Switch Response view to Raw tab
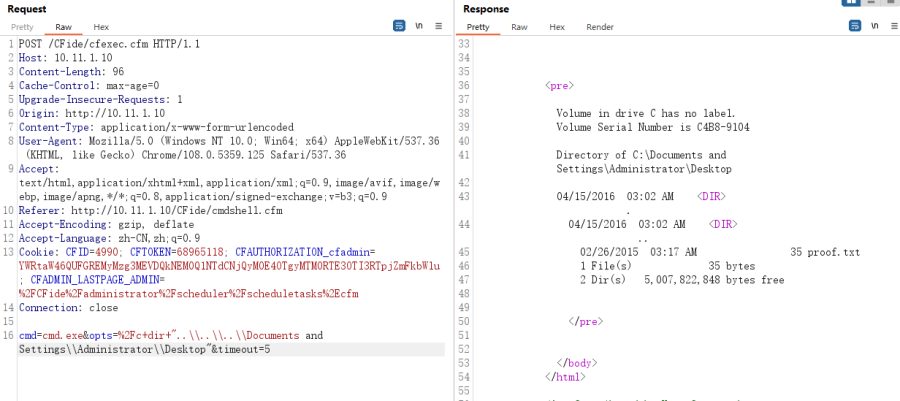 519,27
